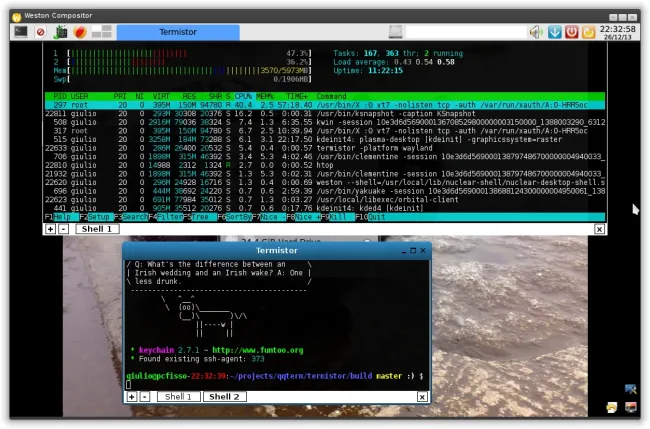The image size is (650, 429).
Task: Click the blue download arrow icon
Action: pyautogui.click(x=553, y=32)
